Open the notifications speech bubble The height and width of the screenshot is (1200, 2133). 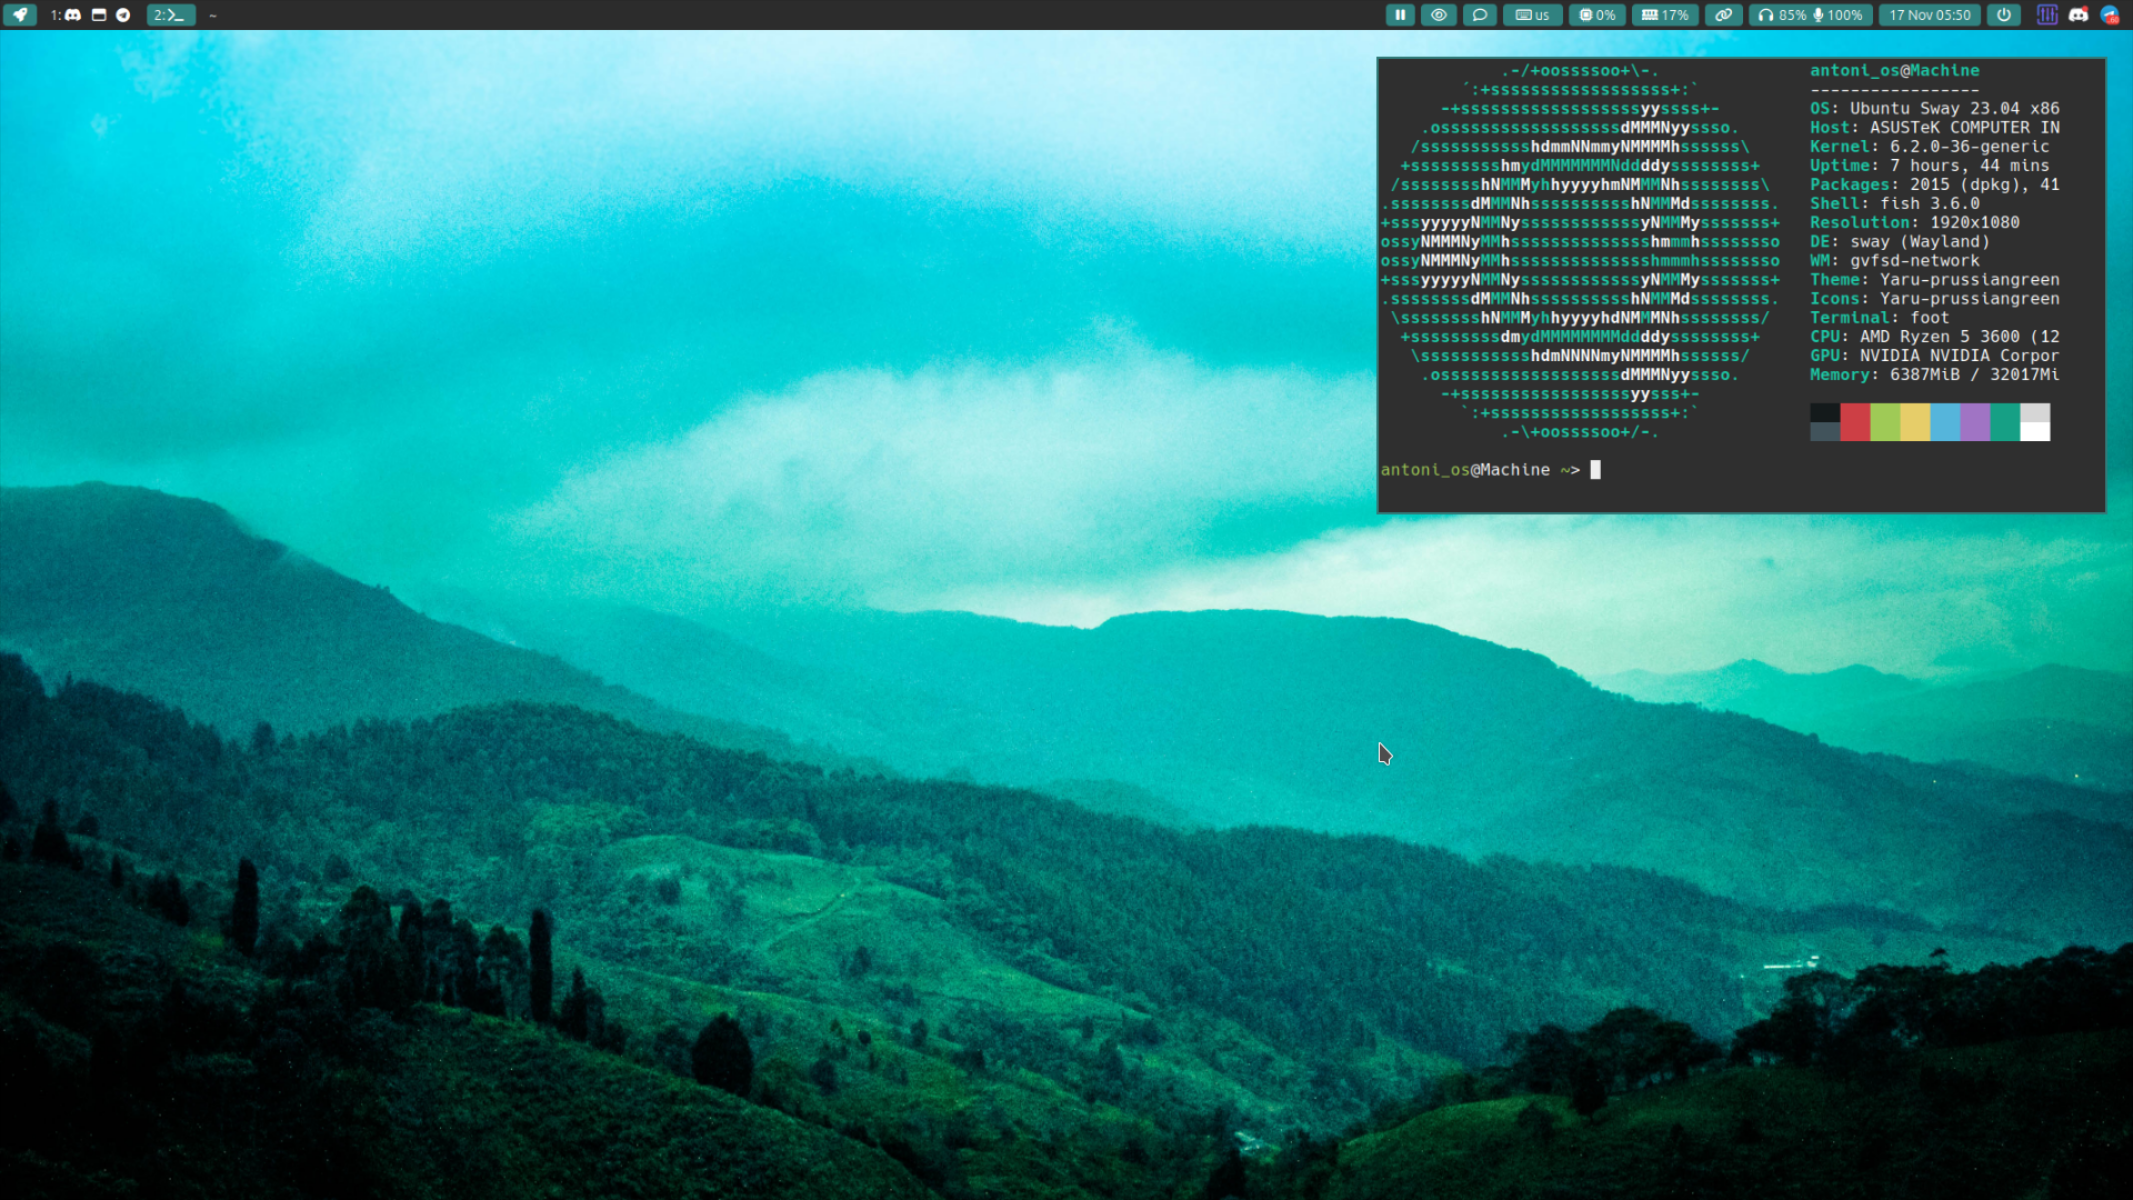click(x=1479, y=15)
